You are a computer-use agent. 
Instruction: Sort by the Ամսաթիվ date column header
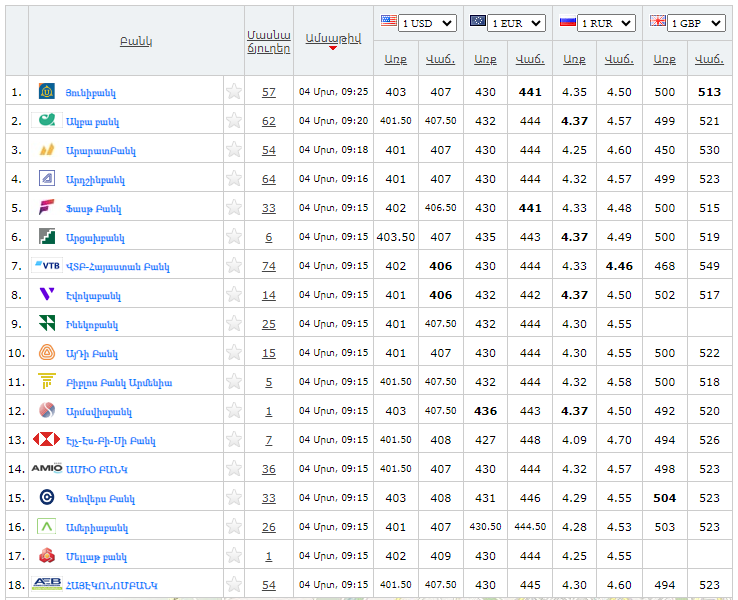(332, 38)
